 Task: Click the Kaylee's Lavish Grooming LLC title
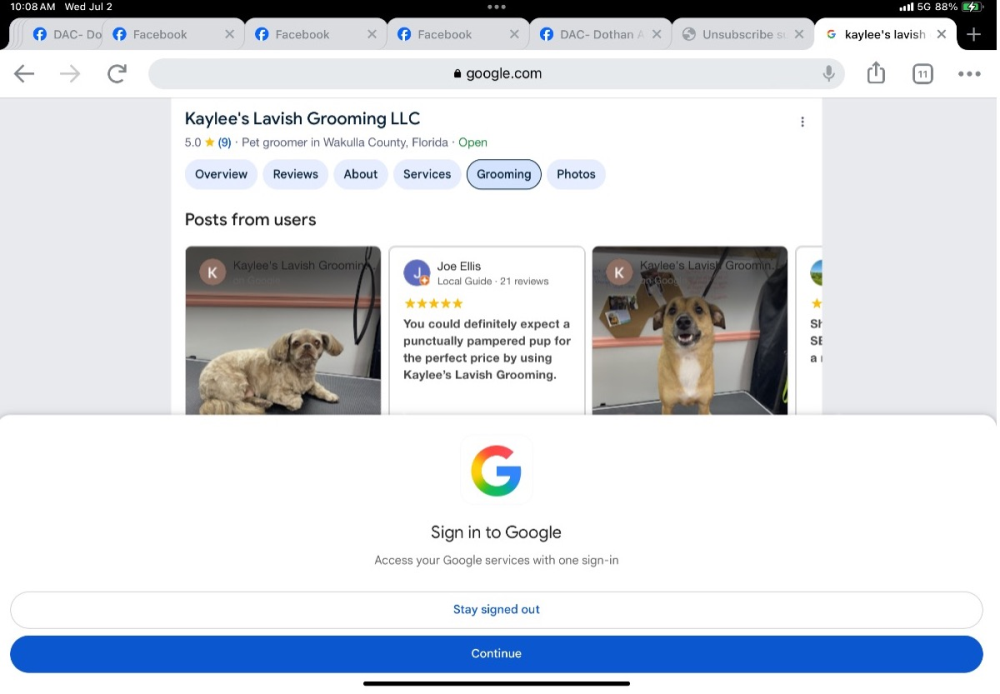pos(302,119)
